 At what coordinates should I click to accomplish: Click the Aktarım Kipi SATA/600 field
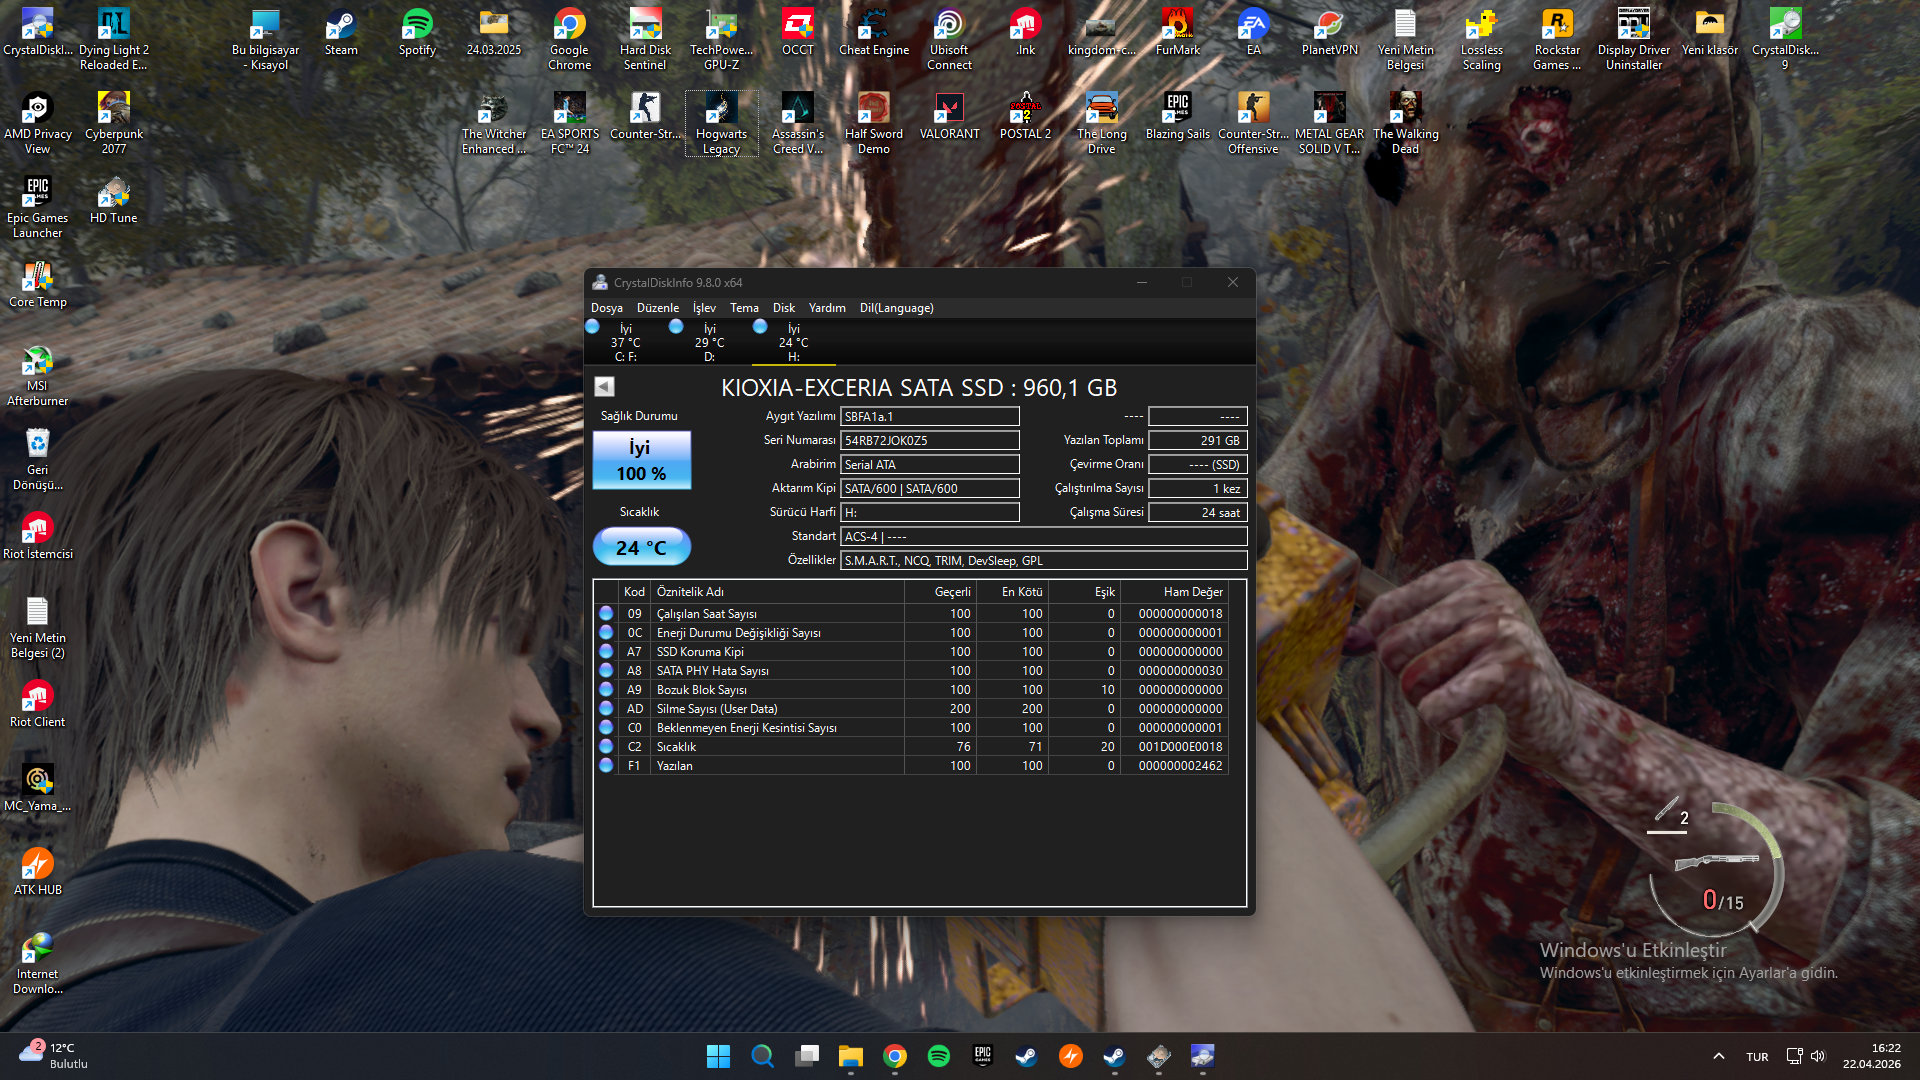tap(930, 489)
